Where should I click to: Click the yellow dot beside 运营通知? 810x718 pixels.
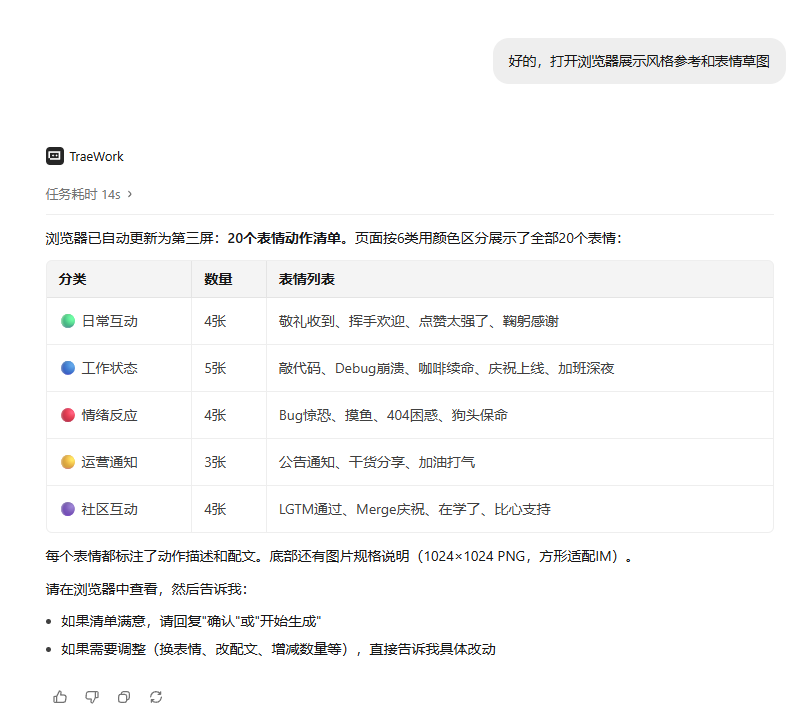pos(68,462)
